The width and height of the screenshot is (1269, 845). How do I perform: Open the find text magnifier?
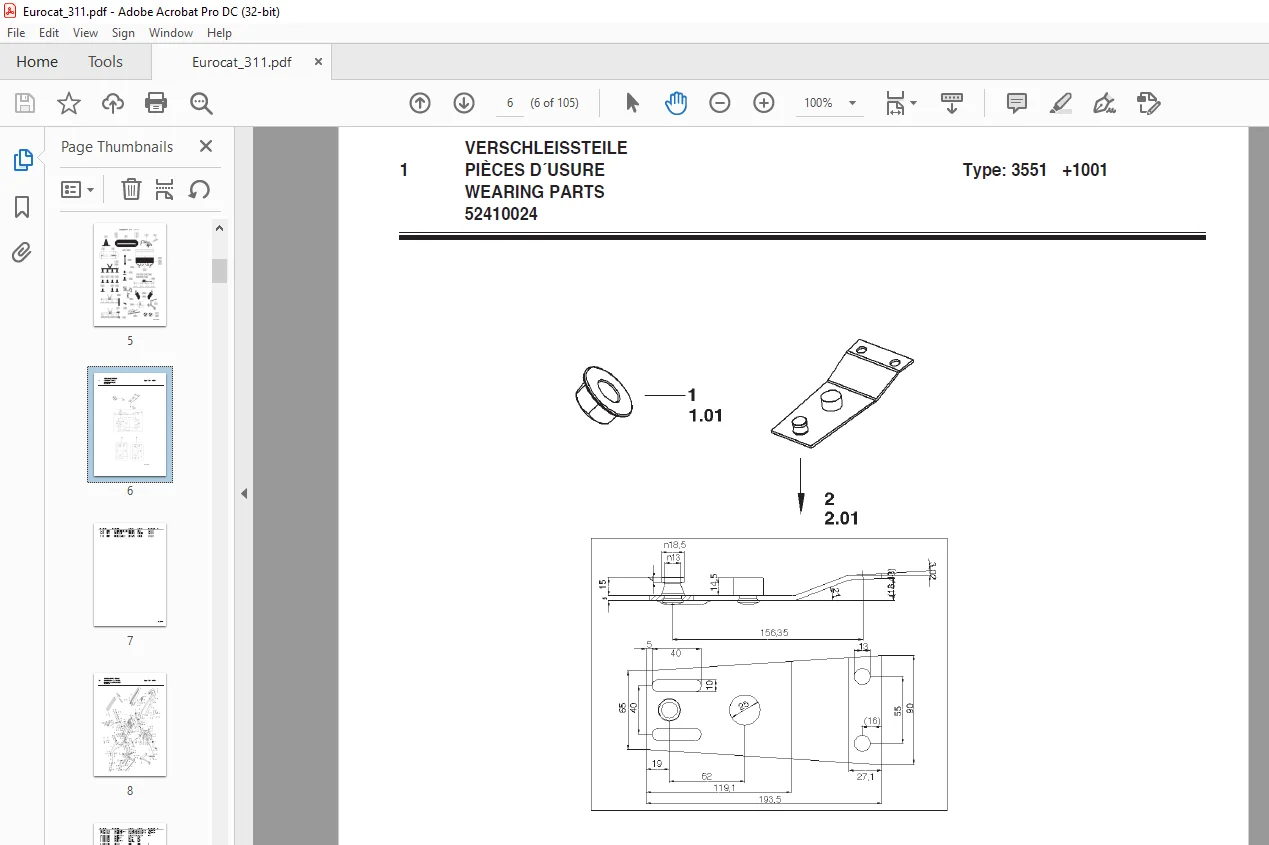click(x=201, y=103)
